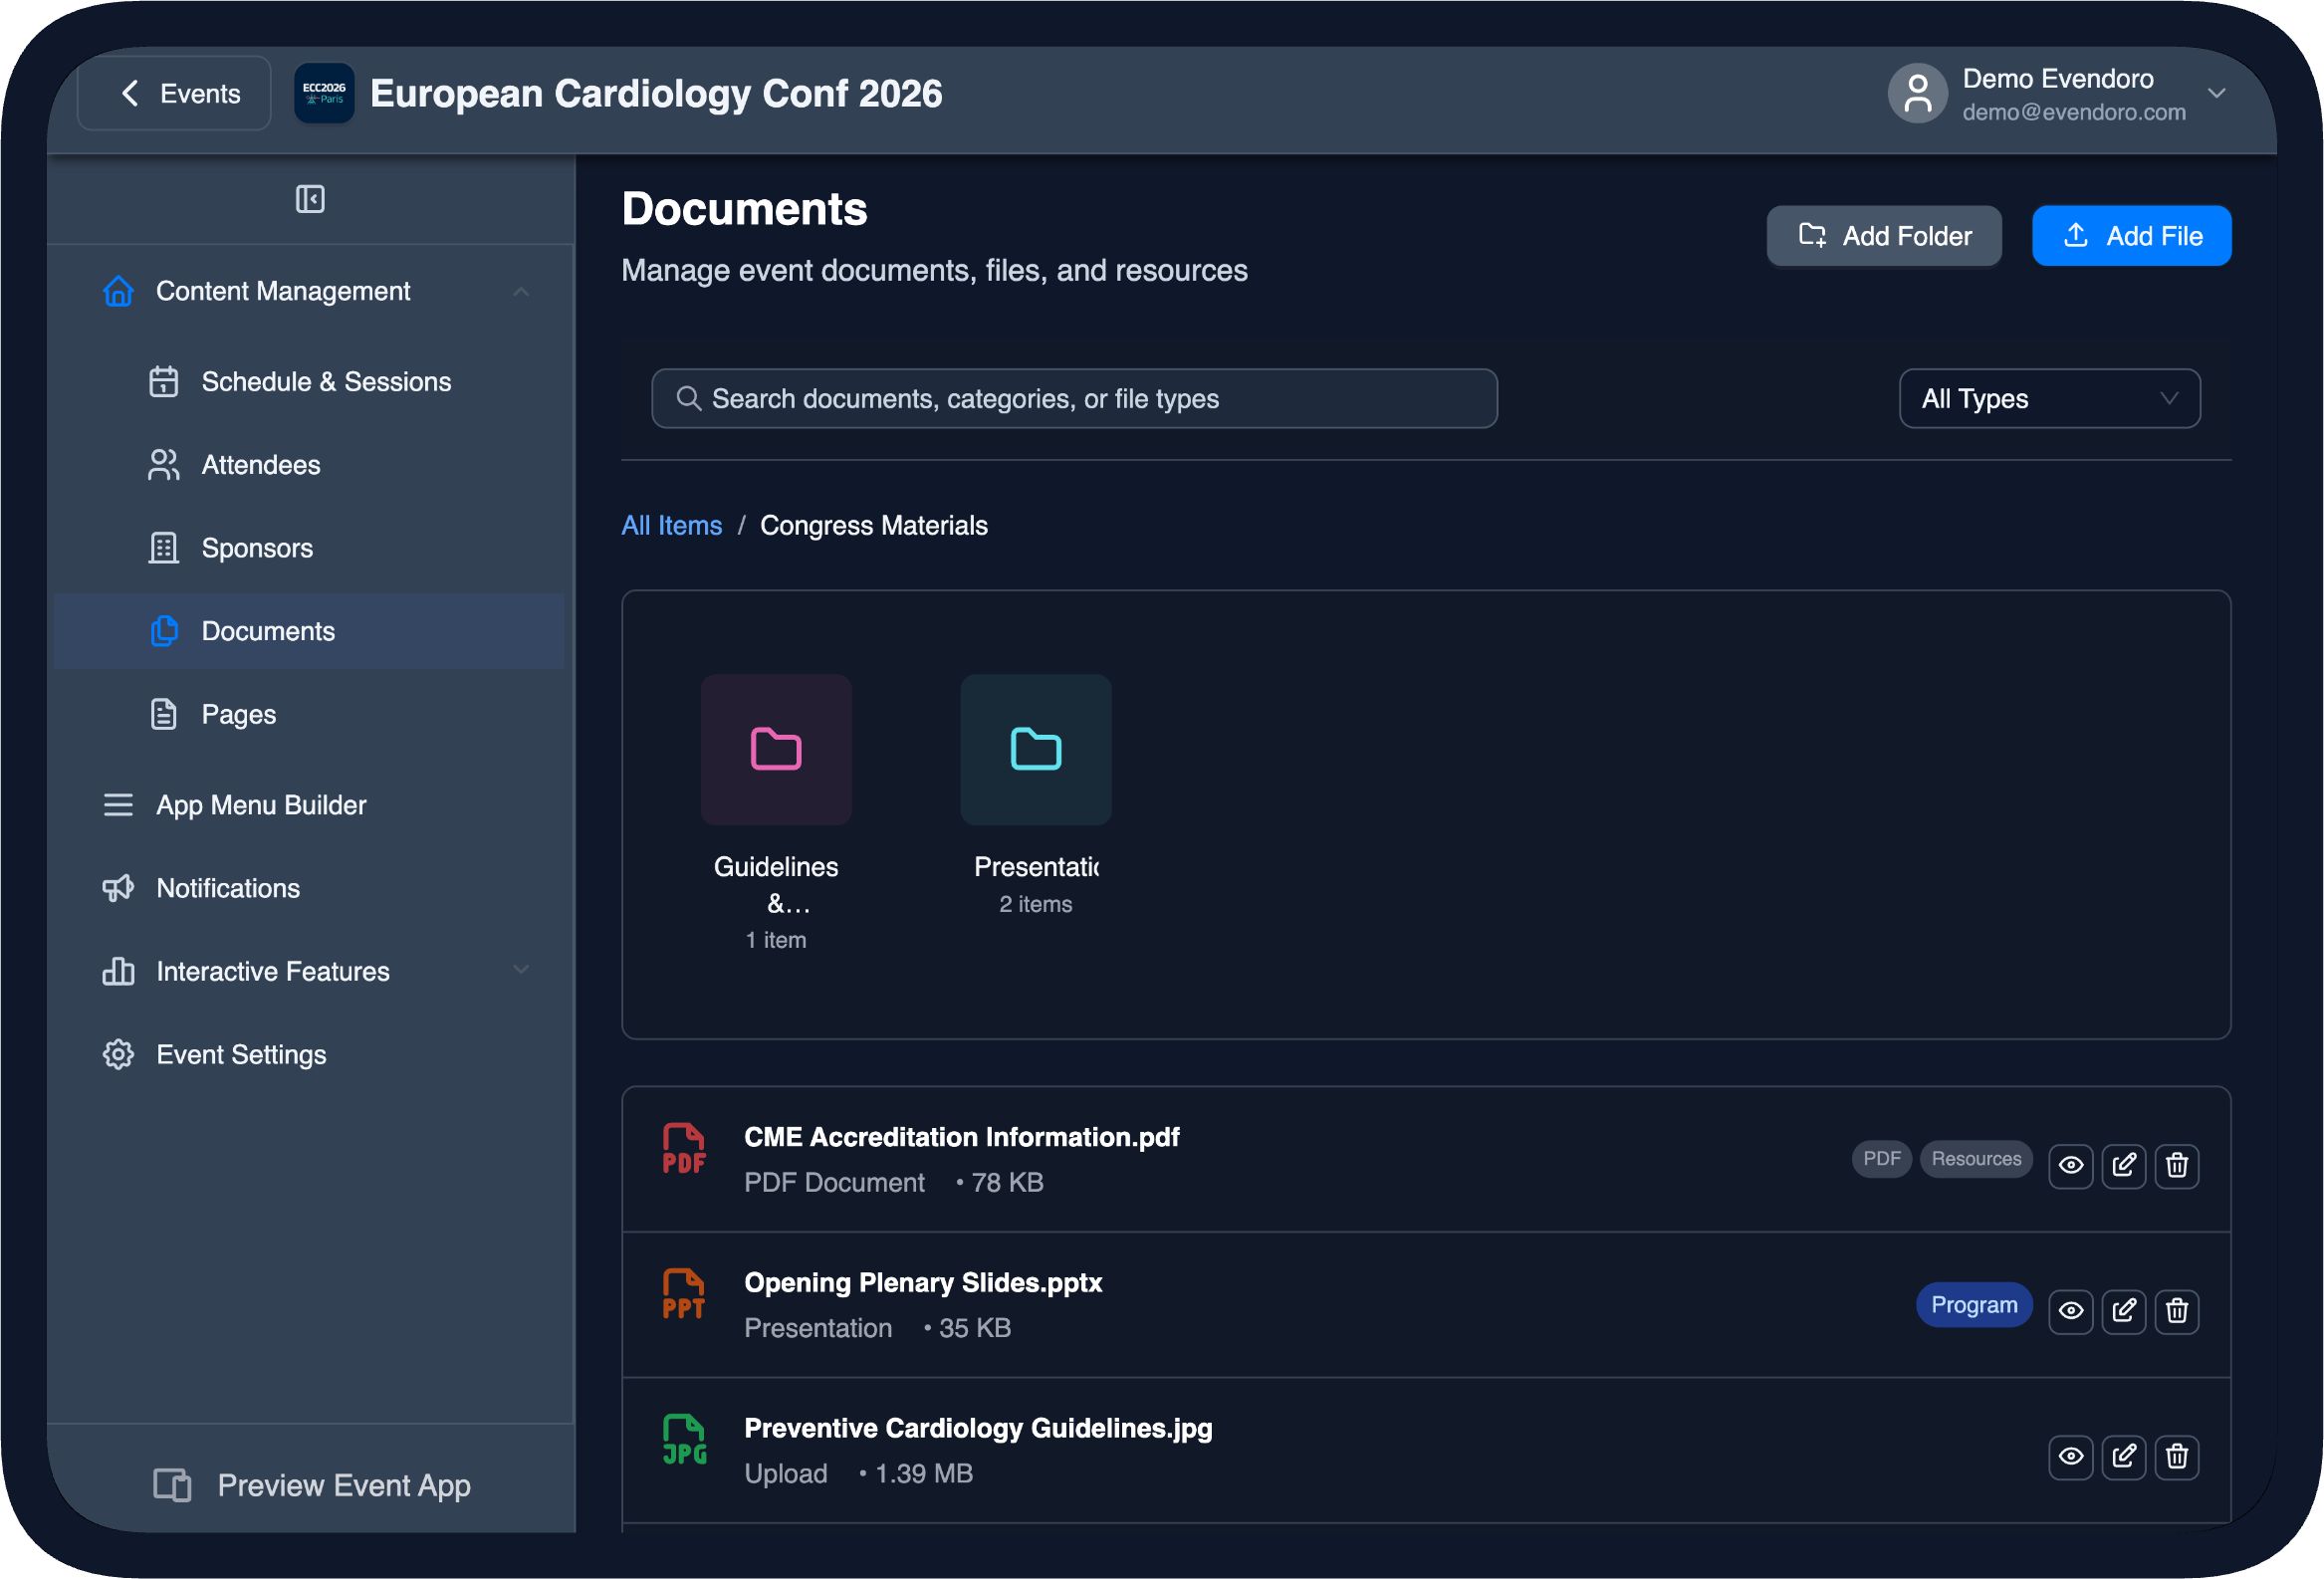Click the '1 item' count under Guidelines
Viewport: 2324px width, 1579px height.
[x=776, y=940]
